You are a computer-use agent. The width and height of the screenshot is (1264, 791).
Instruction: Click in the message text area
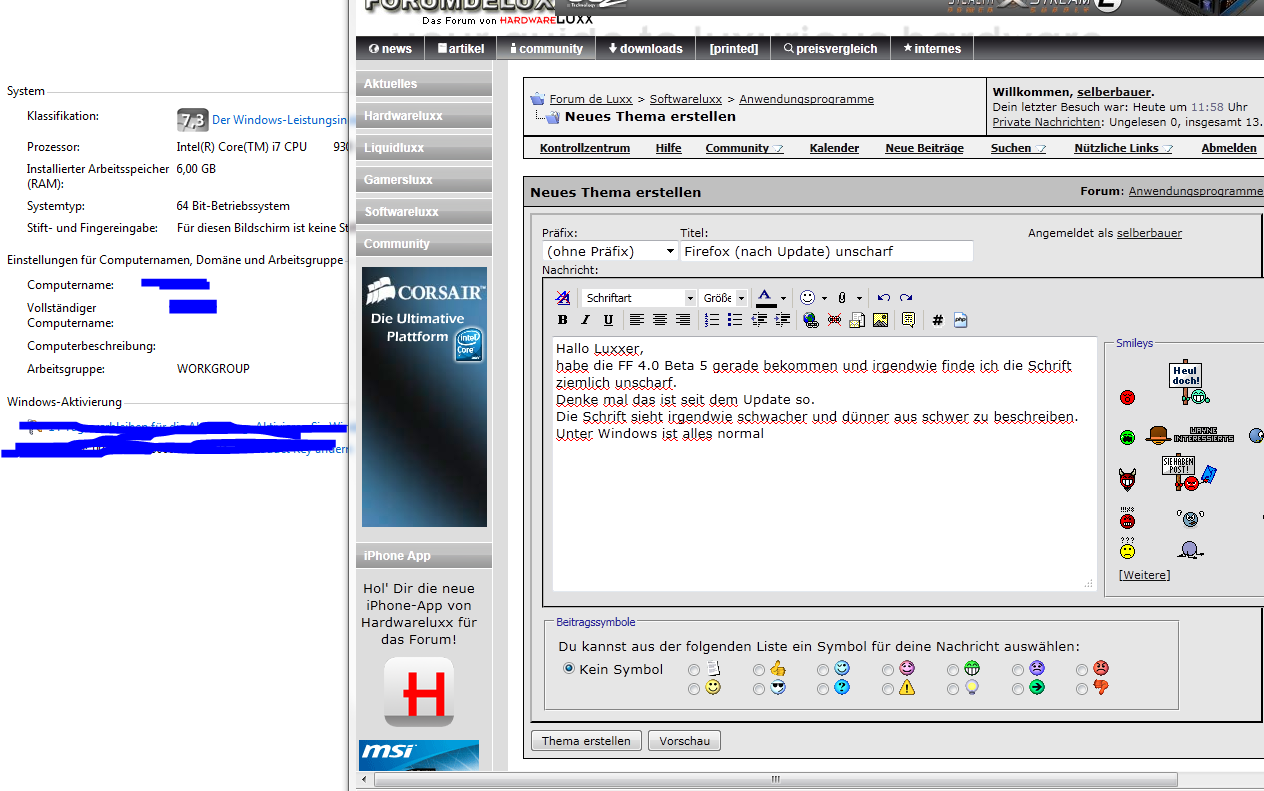click(x=824, y=463)
